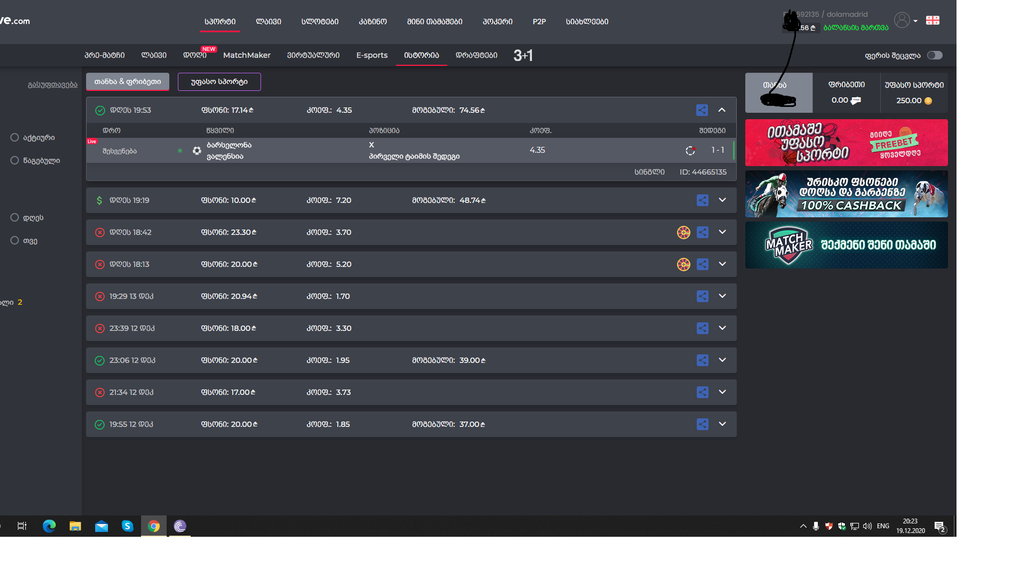The width and height of the screenshot is (1024, 576).
Task: Switch to the E-sports tab
Action: click(372, 56)
